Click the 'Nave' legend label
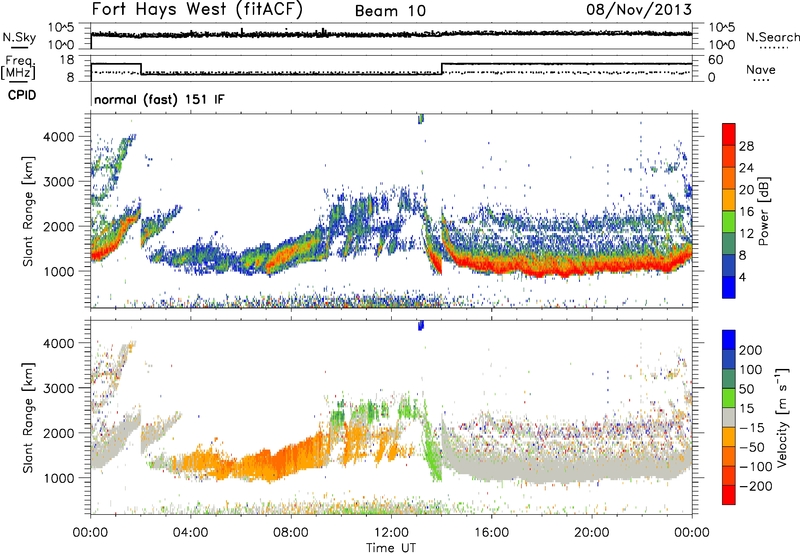This screenshot has width=800, height=554. tap(761, 69)
